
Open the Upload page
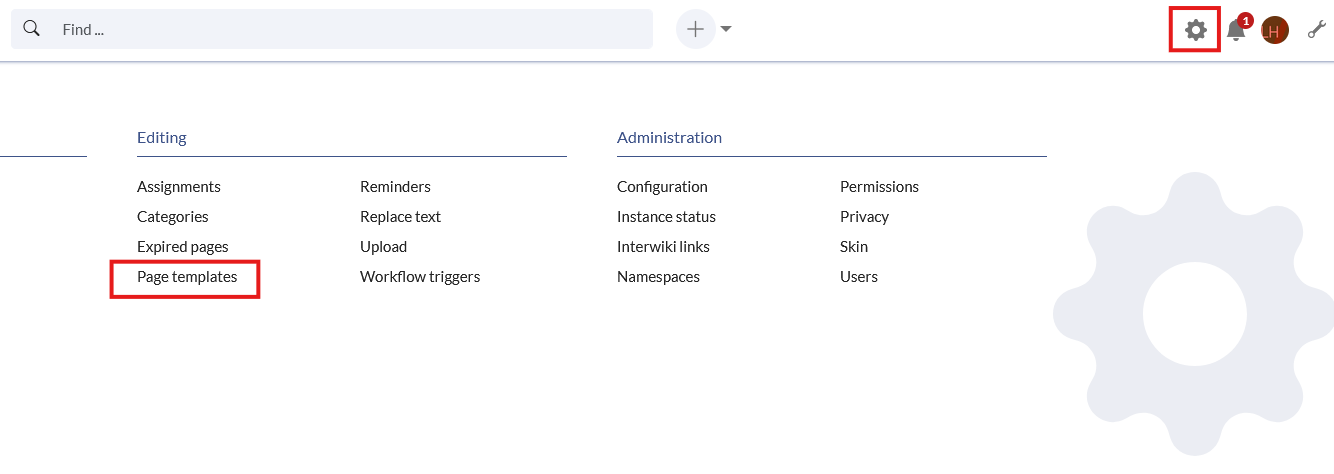pos(383,247)
